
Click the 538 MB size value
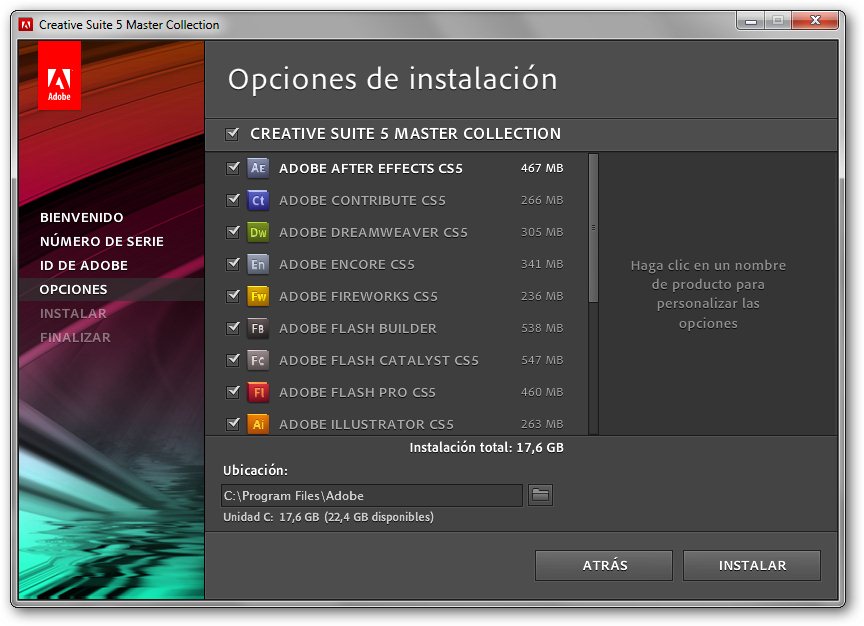(x=542, y=328)
